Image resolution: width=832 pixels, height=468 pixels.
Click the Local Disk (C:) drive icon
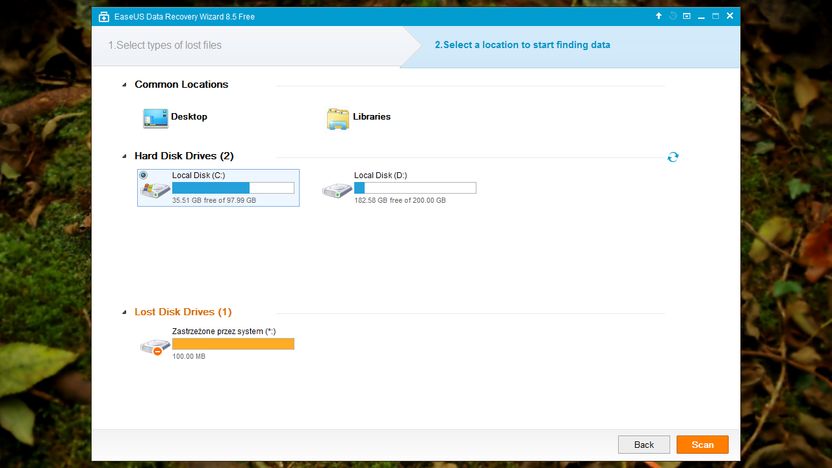(155, 189)
